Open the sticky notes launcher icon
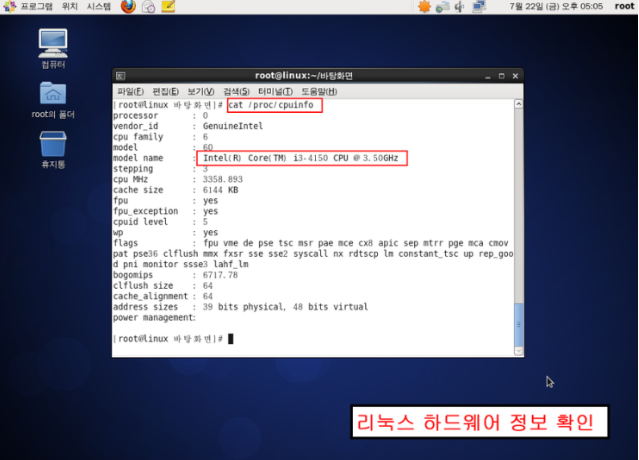 (168, 7)
